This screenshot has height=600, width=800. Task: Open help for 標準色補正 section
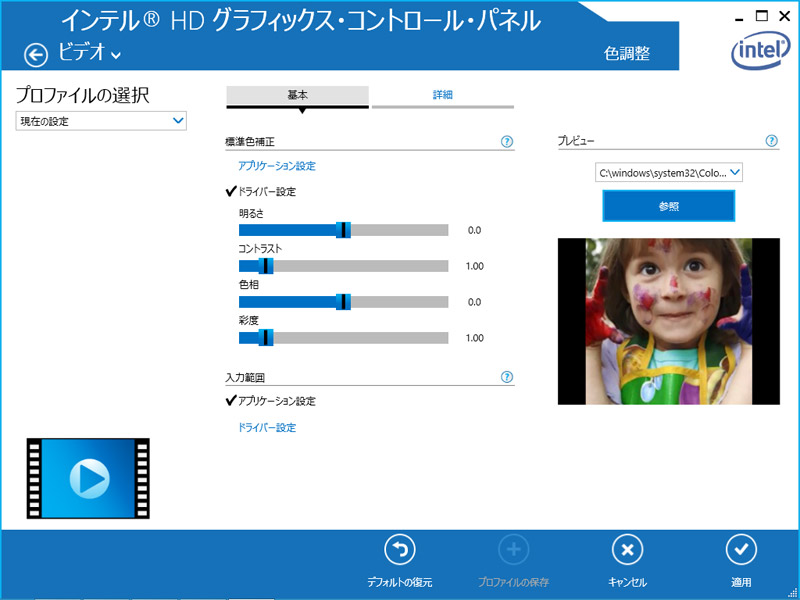click(x=507, y=142)
